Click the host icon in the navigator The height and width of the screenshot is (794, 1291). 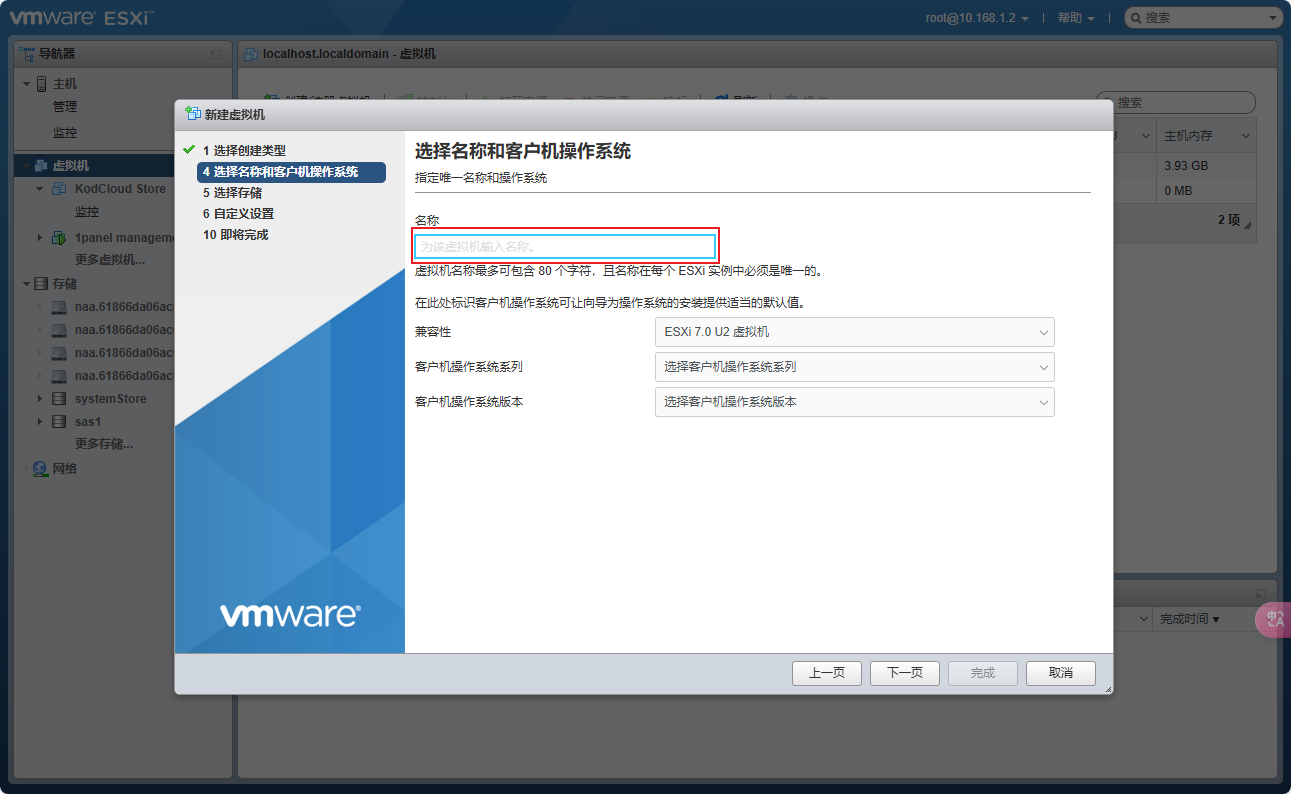click(42, 84)
